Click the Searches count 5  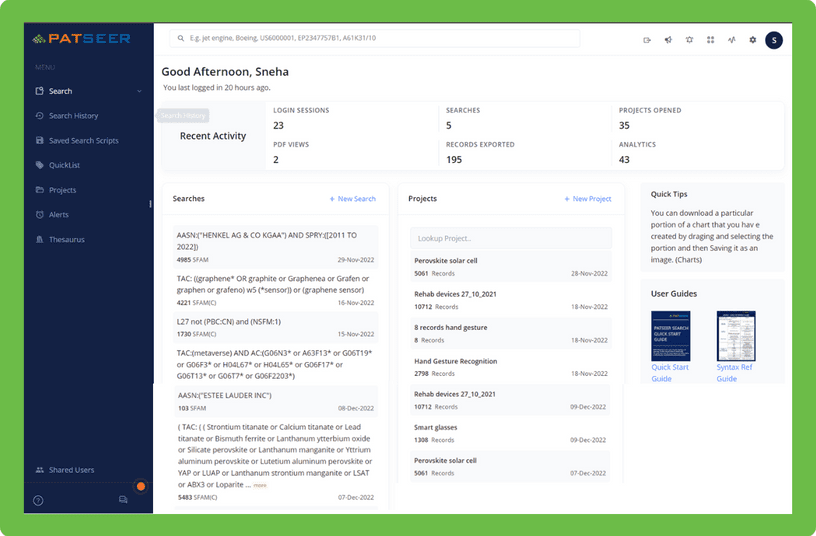[x=449, y=125]
